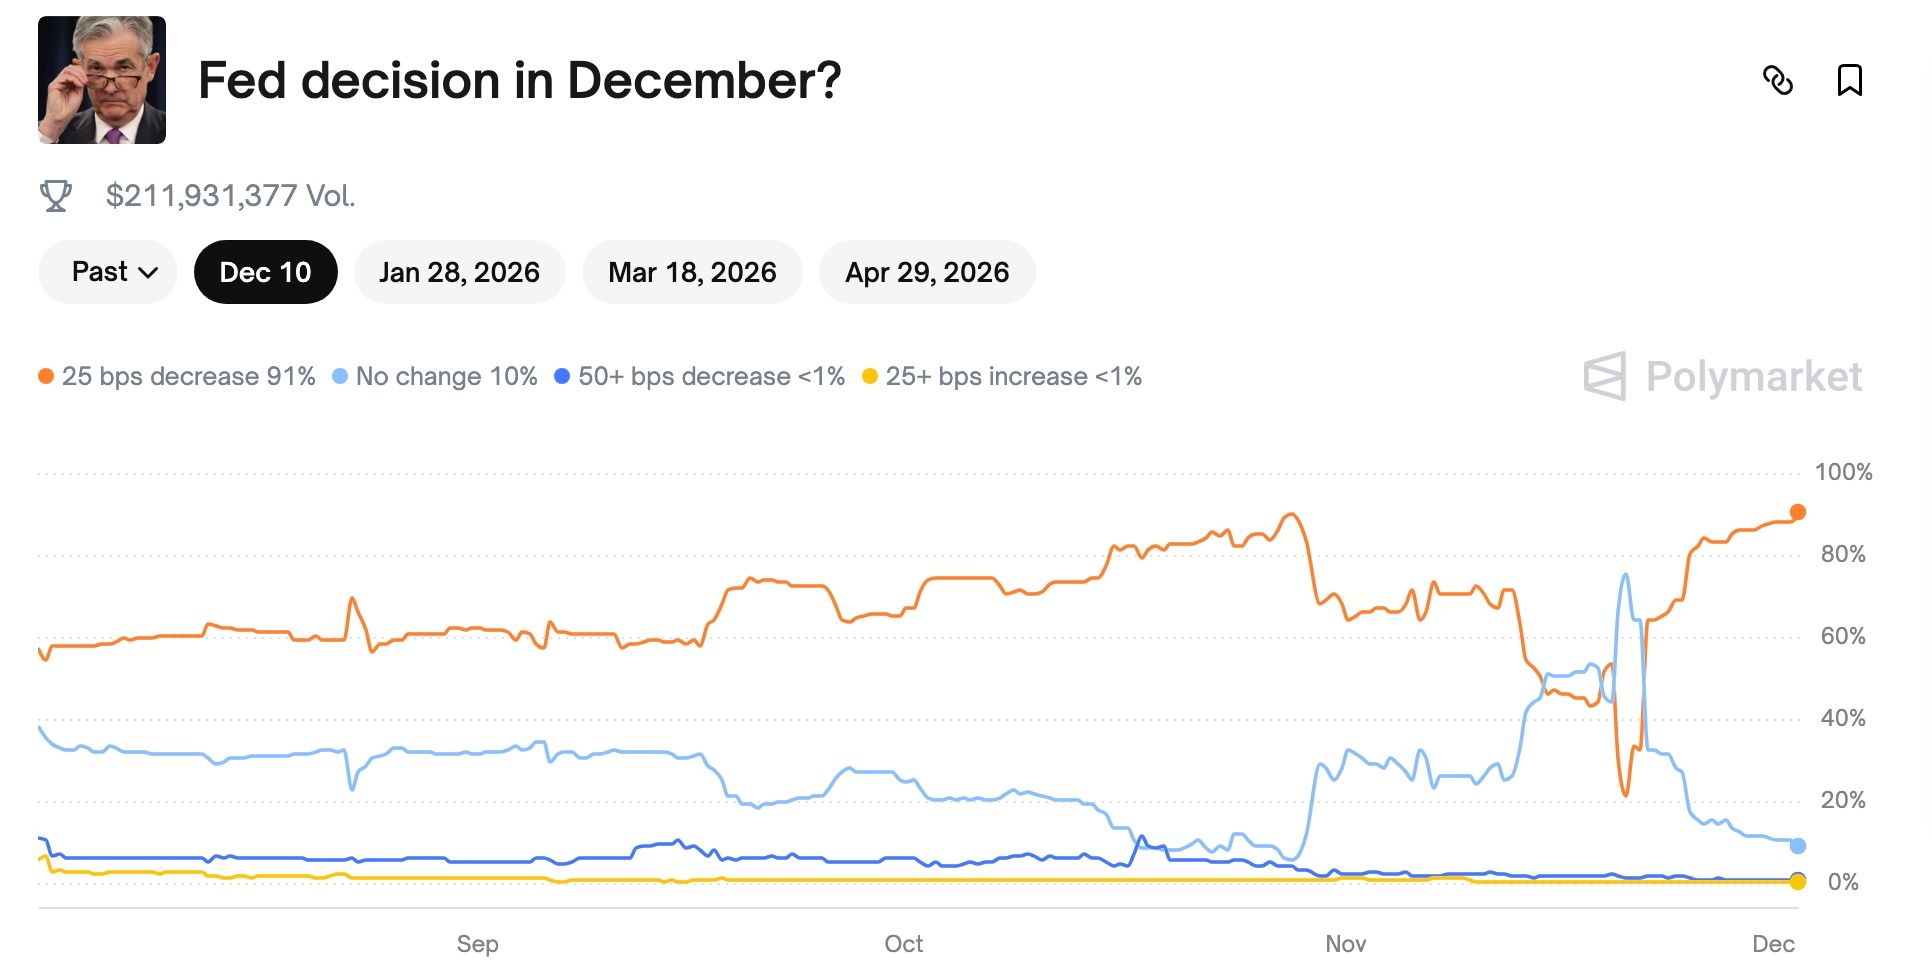The image size is (1932, 980).
Task: Select the Dec 10 date tab
Action: 265,272
